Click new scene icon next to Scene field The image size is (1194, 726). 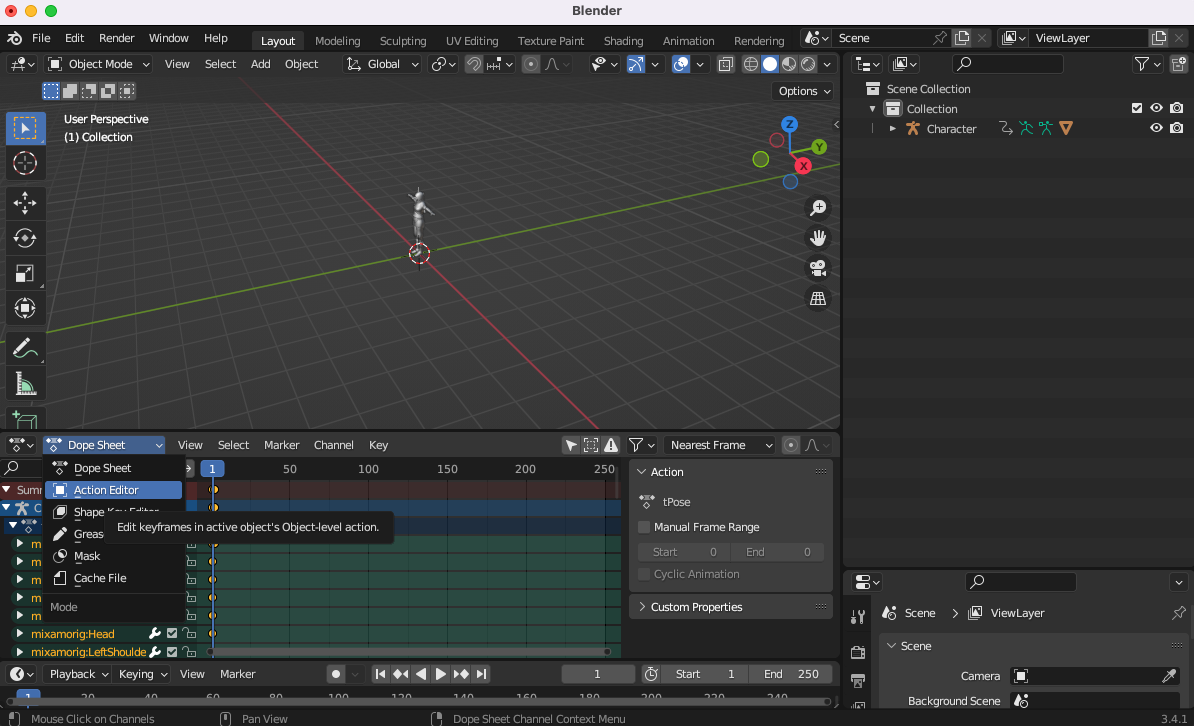(962, 38)
